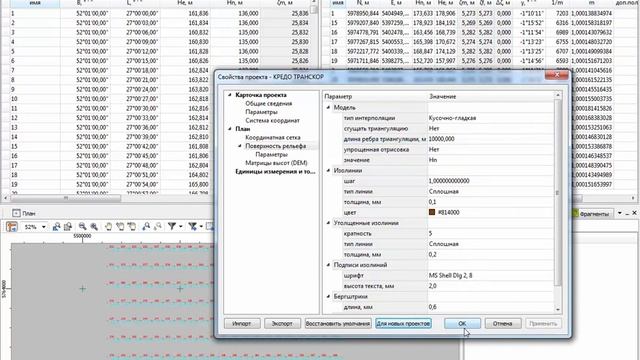Viewport: 640px width, 360px height.
Task: Switch to the Фрагменты tab
Action: (x=593, y=213)
